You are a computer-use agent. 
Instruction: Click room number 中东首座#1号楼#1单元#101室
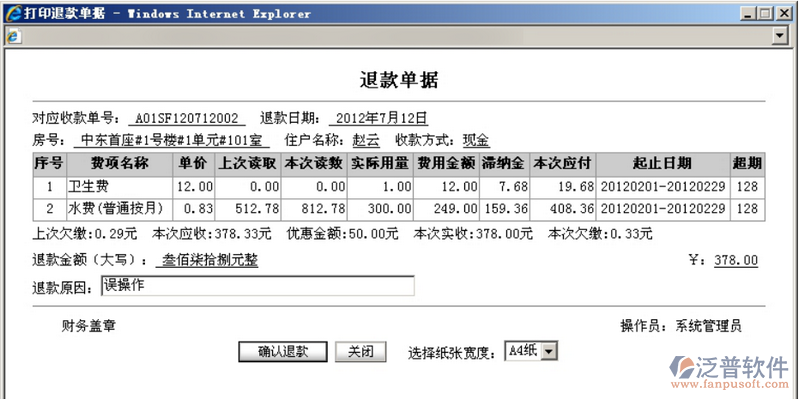pos(172,140)
